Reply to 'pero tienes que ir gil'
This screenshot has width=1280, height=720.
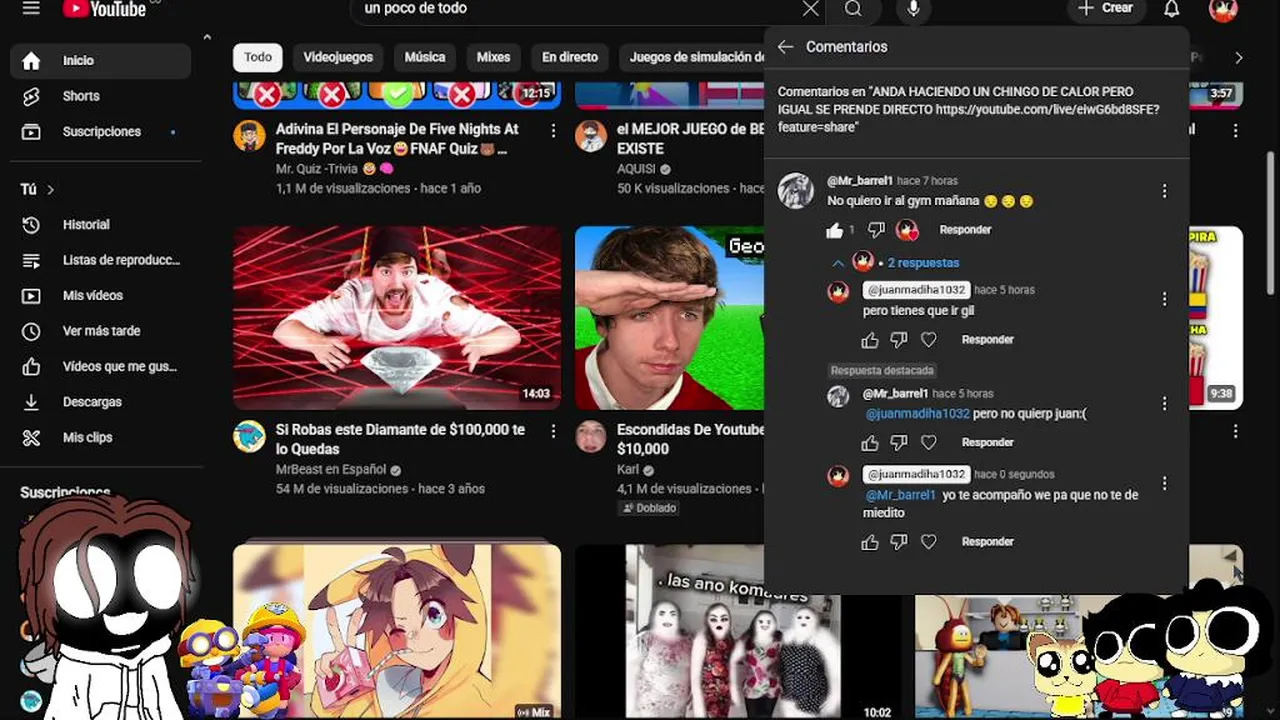[988, 340]
